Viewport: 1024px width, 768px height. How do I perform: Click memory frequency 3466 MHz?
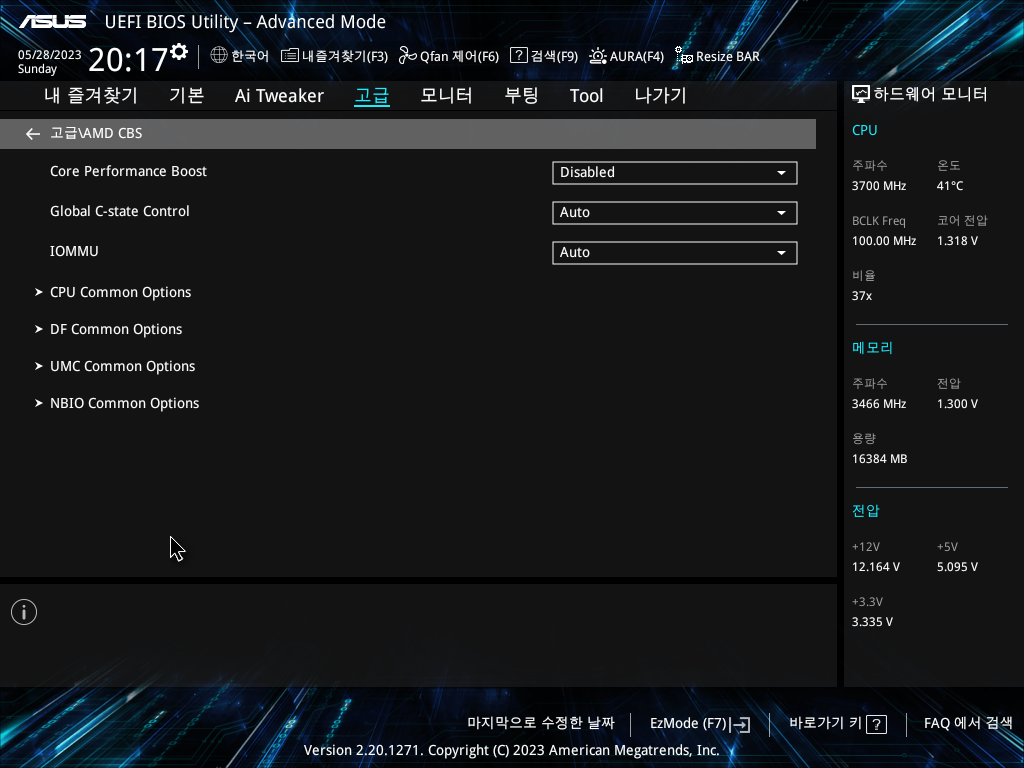pyautogui.click(x=879, y=404)
